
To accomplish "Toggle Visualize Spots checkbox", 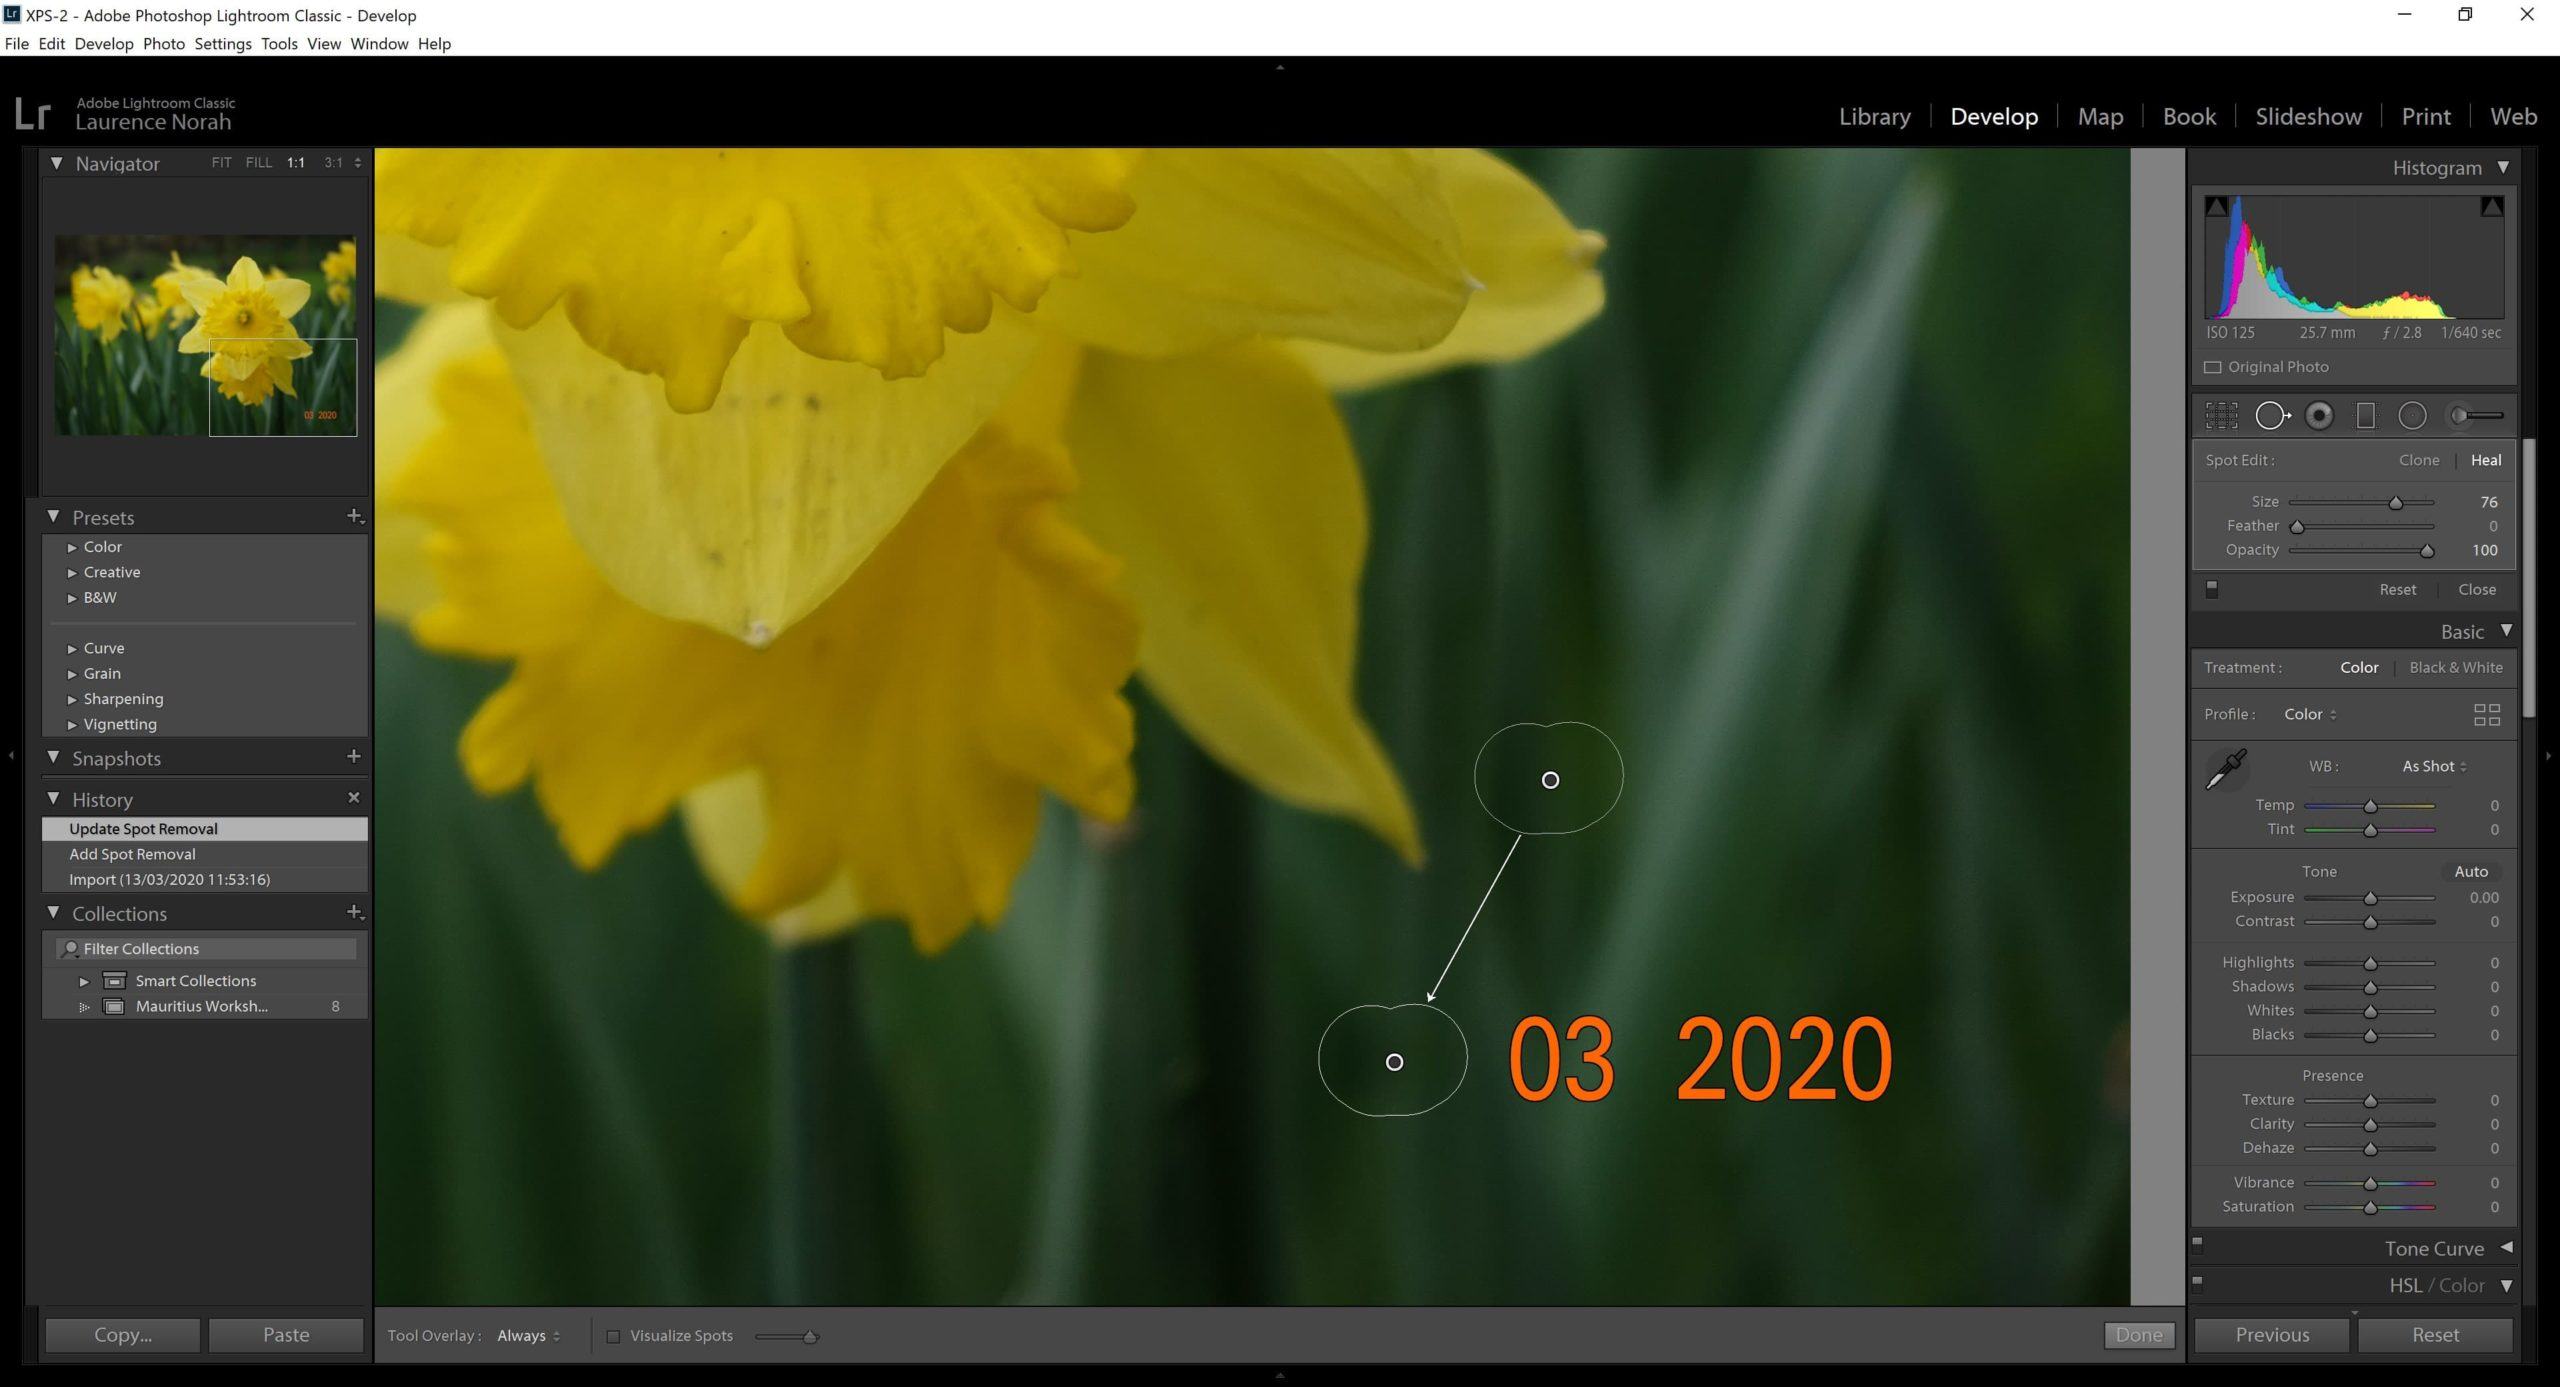I will tap(611, 1336).
